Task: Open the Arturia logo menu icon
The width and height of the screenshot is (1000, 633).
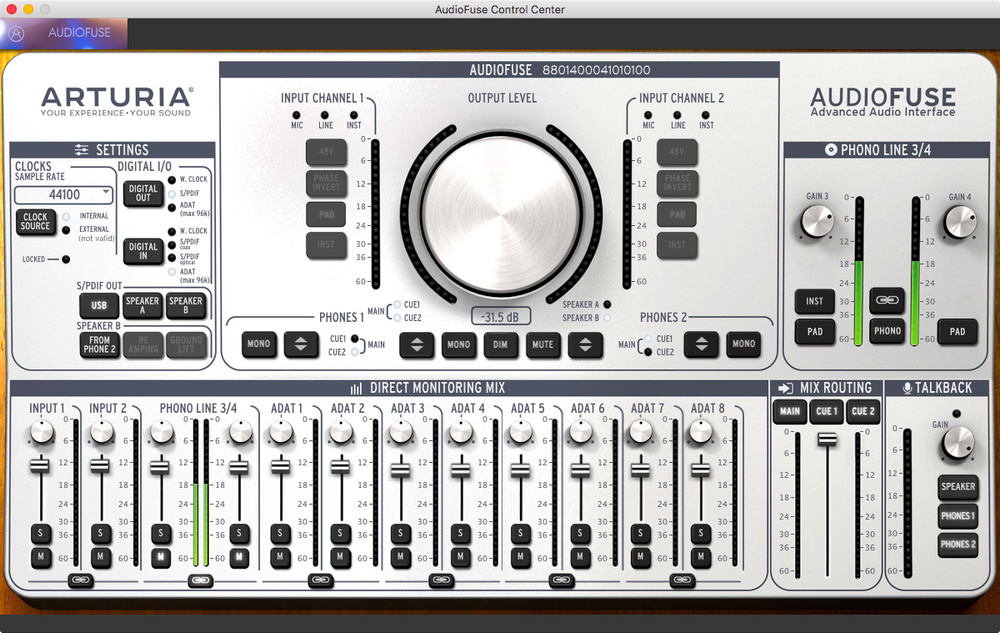Action: pos(16,34)
